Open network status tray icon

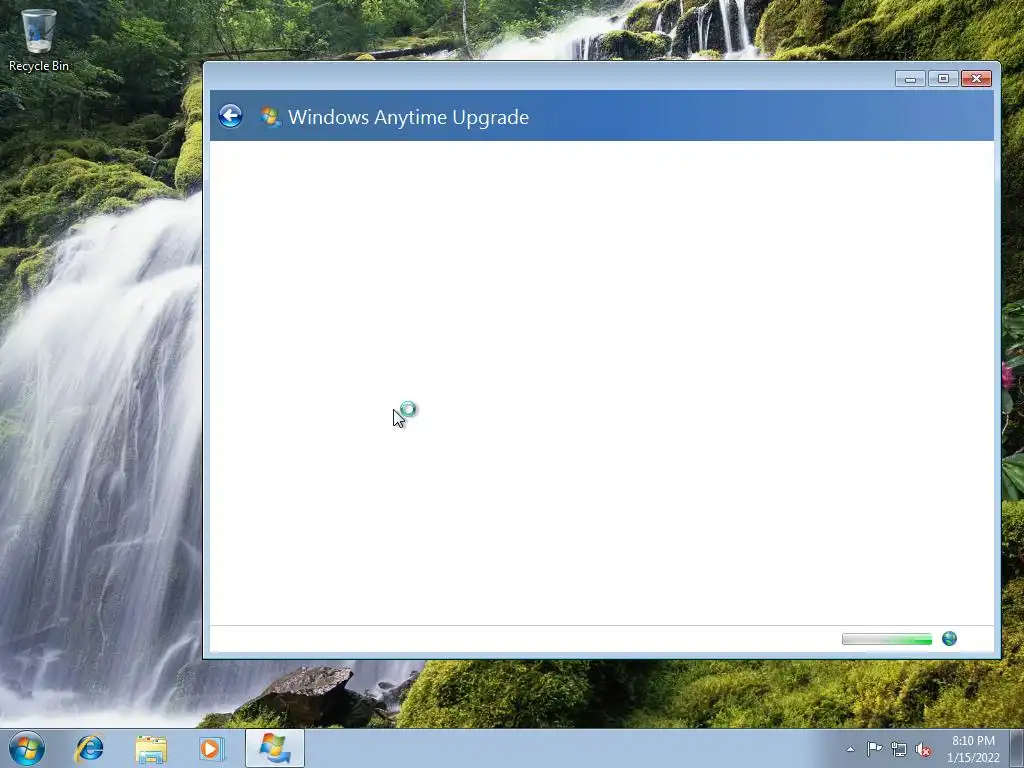pyautogui.click(x=899, y=750)
